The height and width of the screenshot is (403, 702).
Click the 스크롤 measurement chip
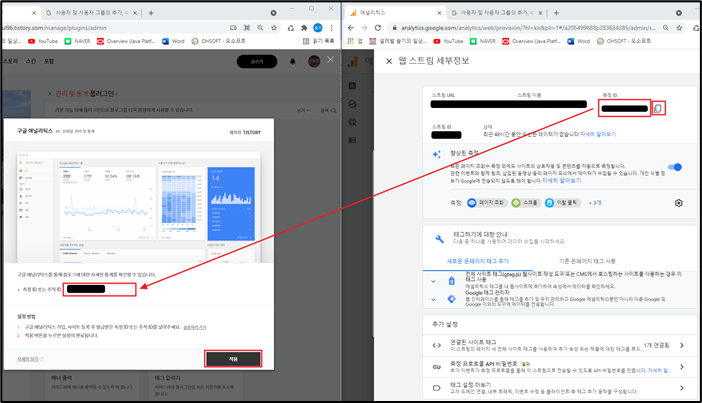click(526, 203)
